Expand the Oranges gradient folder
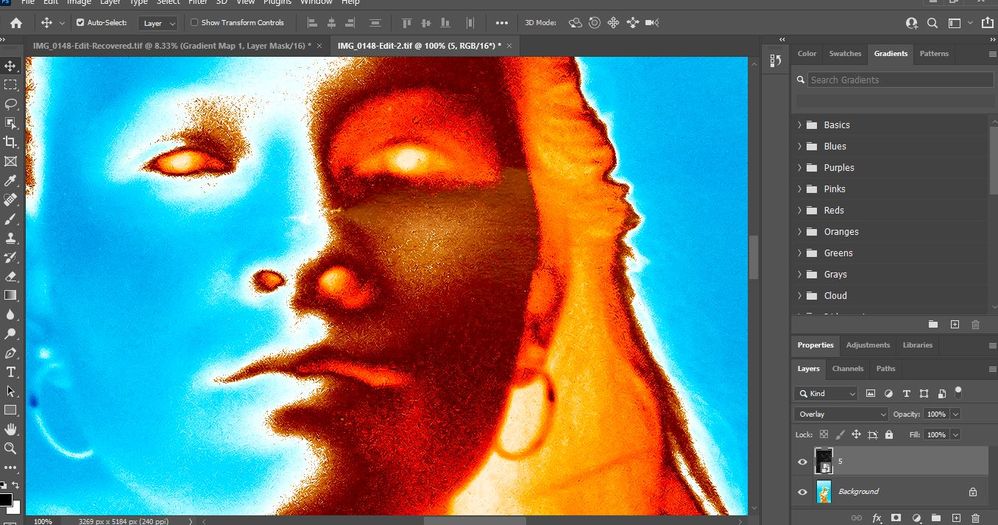The image size is (998, 525). click(799, 232)
